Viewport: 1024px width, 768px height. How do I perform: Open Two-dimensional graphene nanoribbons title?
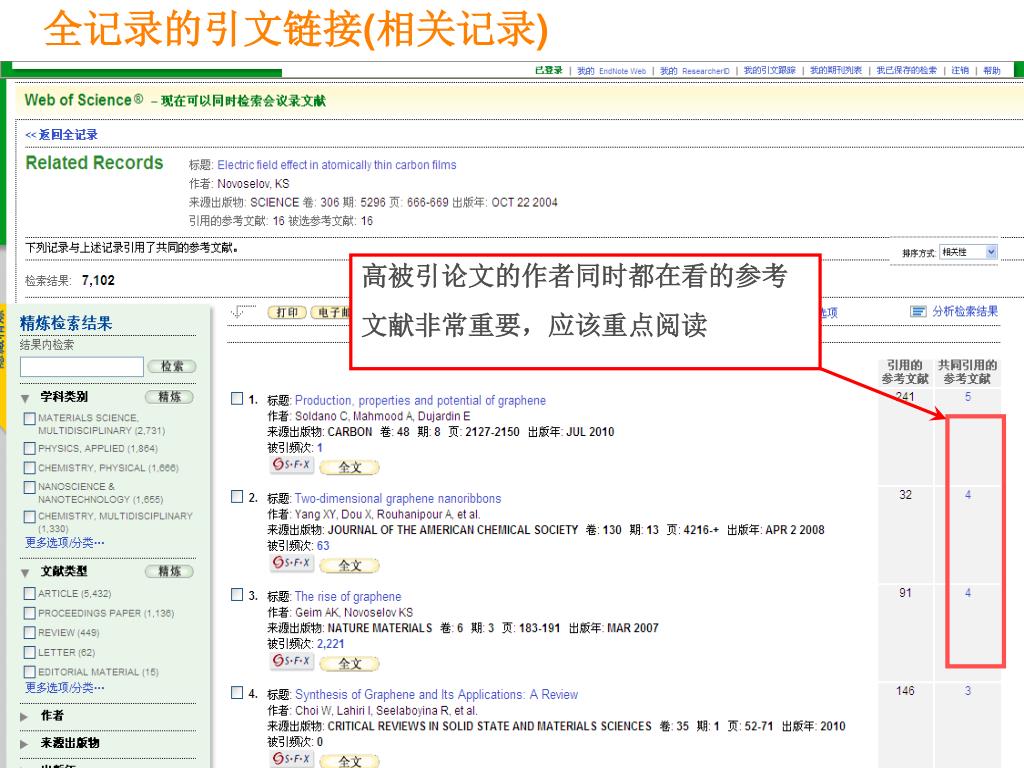click(398, 498)
